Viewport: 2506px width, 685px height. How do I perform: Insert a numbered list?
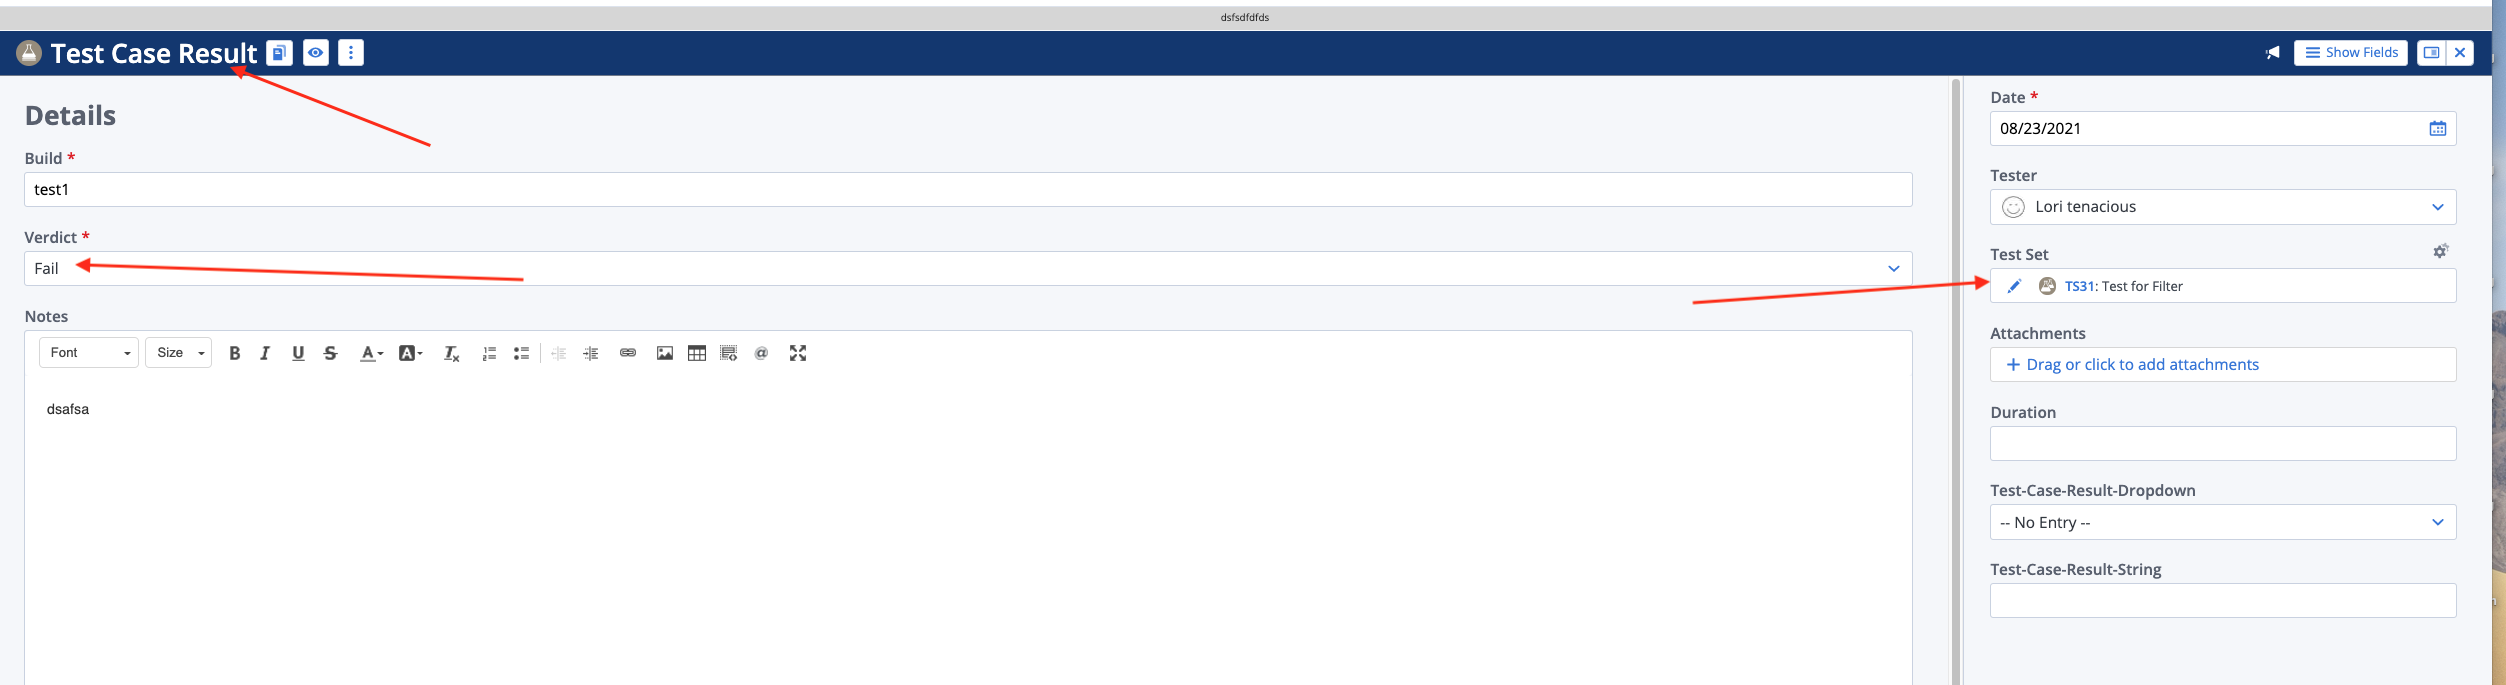489,353
